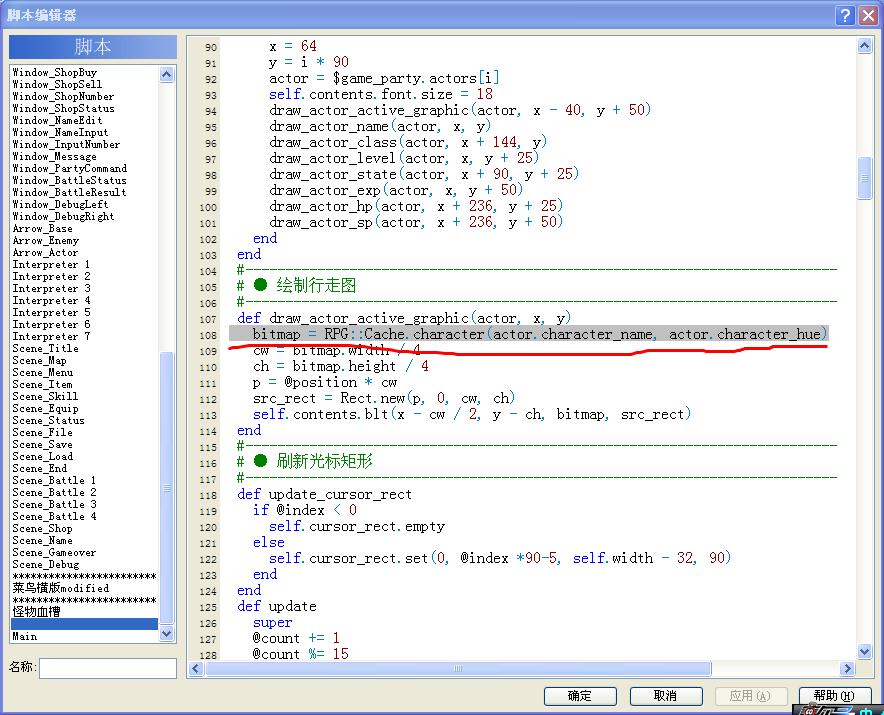
Task: Select Arrow_Enemy script
Action: [x=46, y=240]
